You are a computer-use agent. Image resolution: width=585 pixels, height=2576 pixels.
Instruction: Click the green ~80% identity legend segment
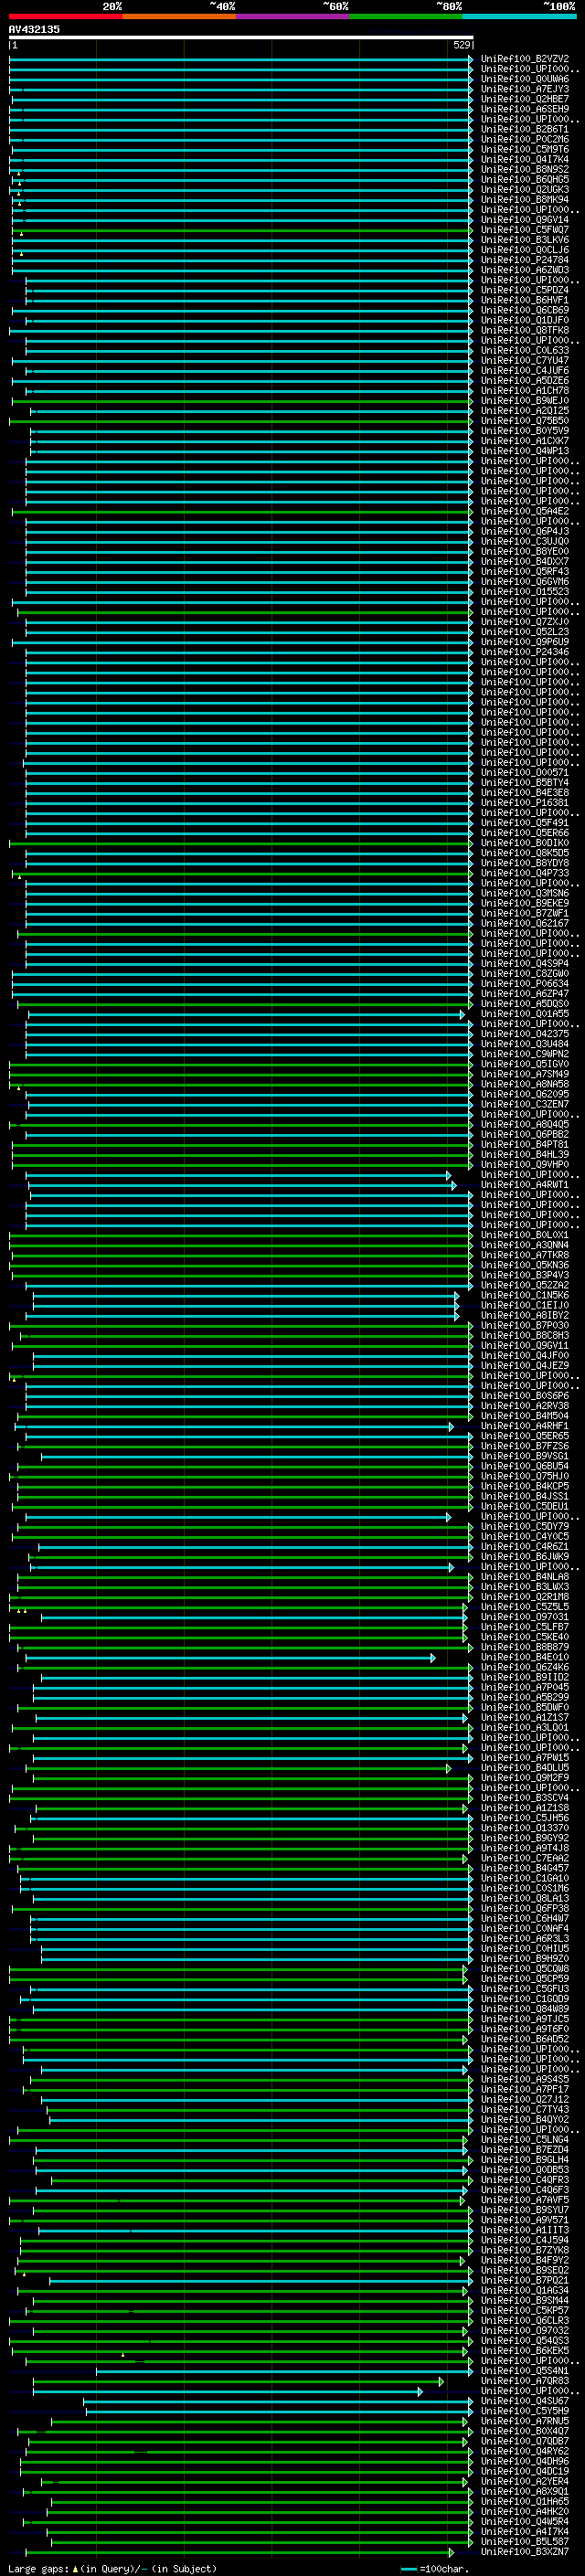coord(406,16)
